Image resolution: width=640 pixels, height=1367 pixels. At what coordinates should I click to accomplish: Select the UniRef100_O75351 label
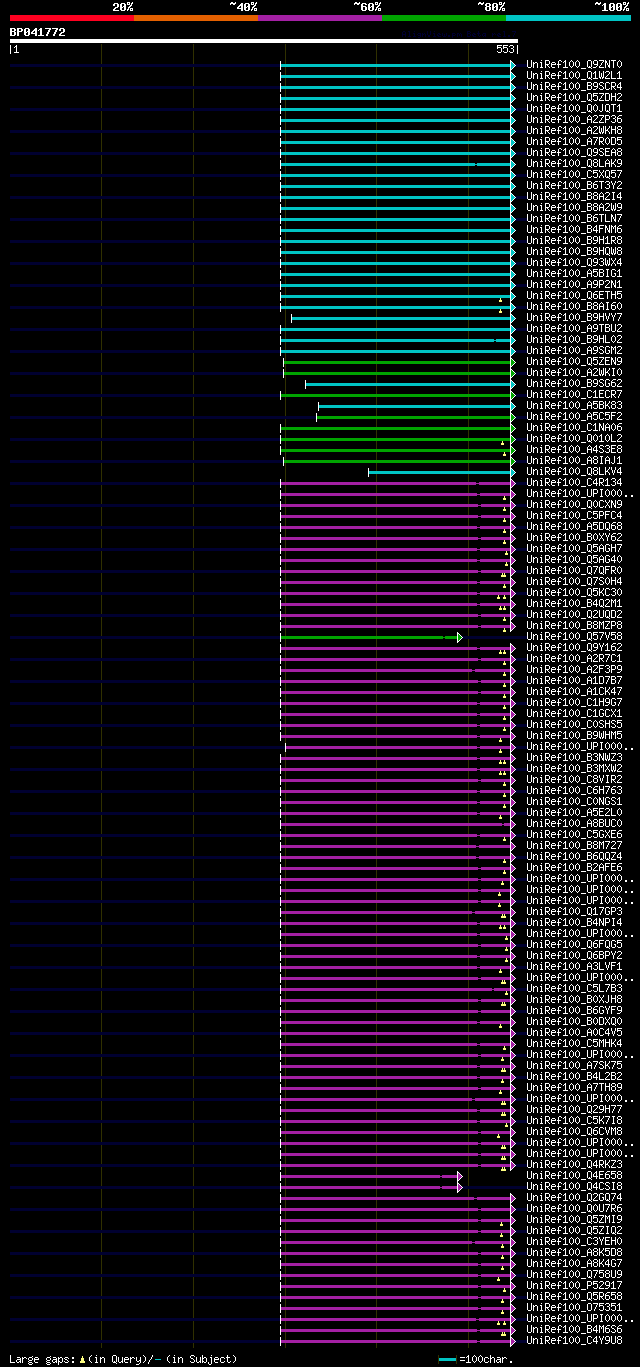click(x=574, y=1308)
